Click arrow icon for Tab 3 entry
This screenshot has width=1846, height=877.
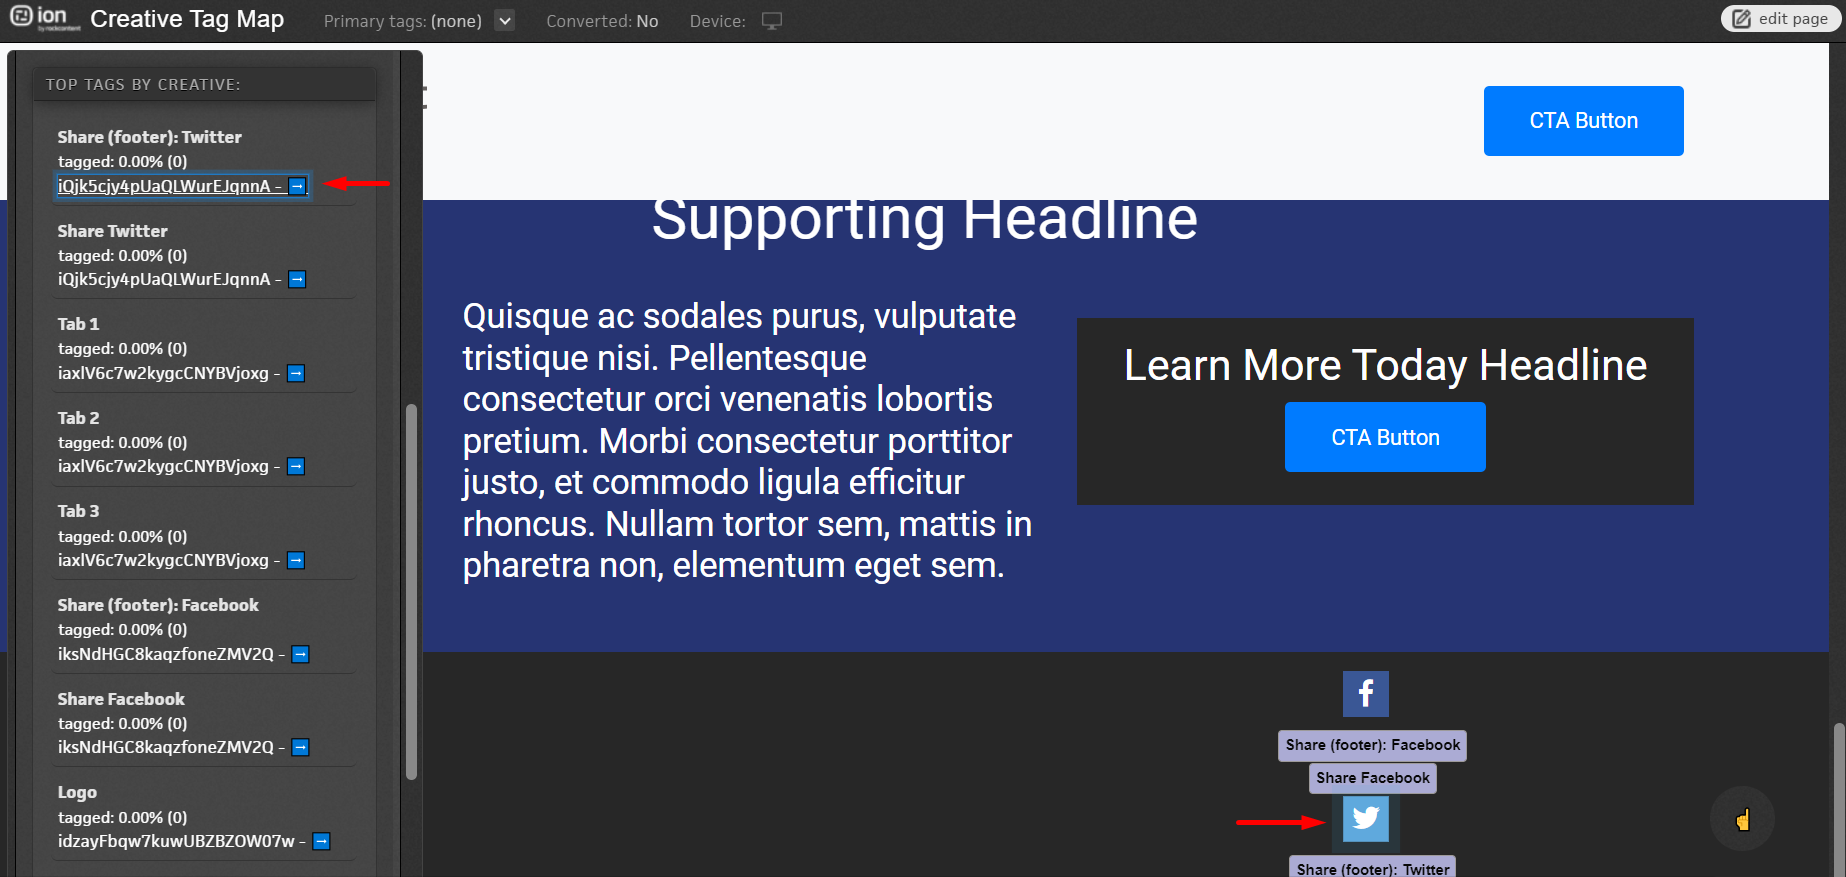click(x=296, y=561)
